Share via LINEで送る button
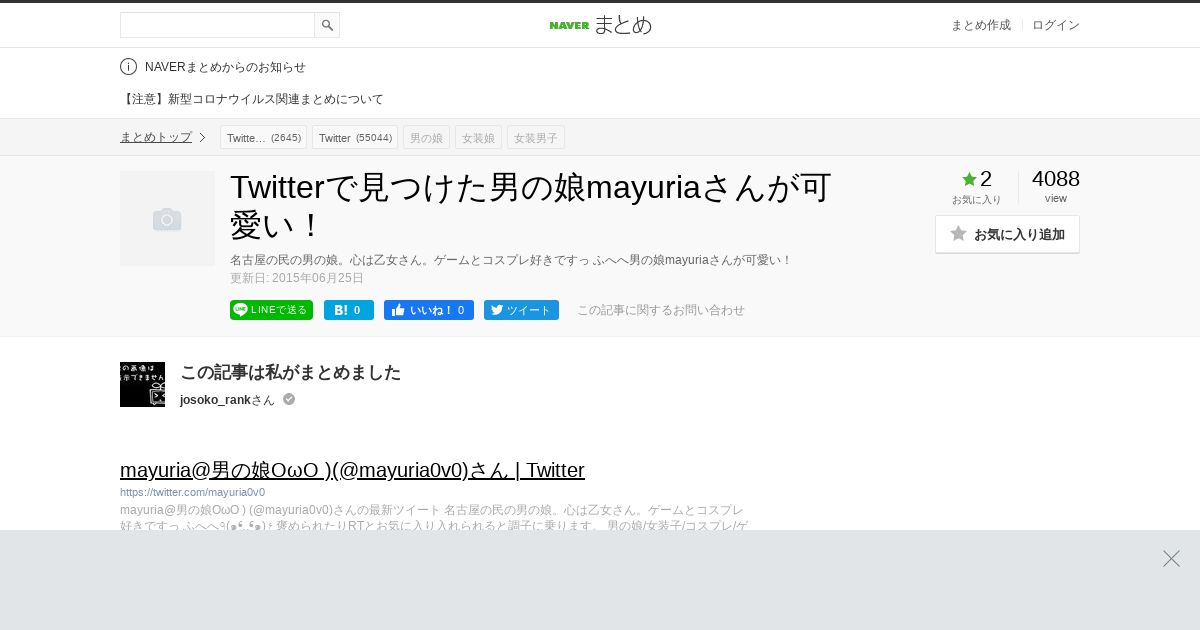This screenshot has width=1200, height=630. 271,310
